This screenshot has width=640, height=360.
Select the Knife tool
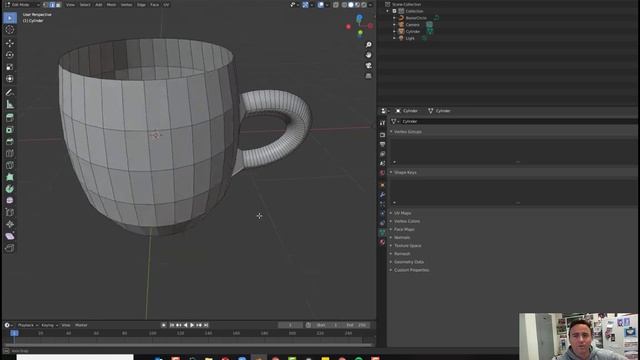10,165
